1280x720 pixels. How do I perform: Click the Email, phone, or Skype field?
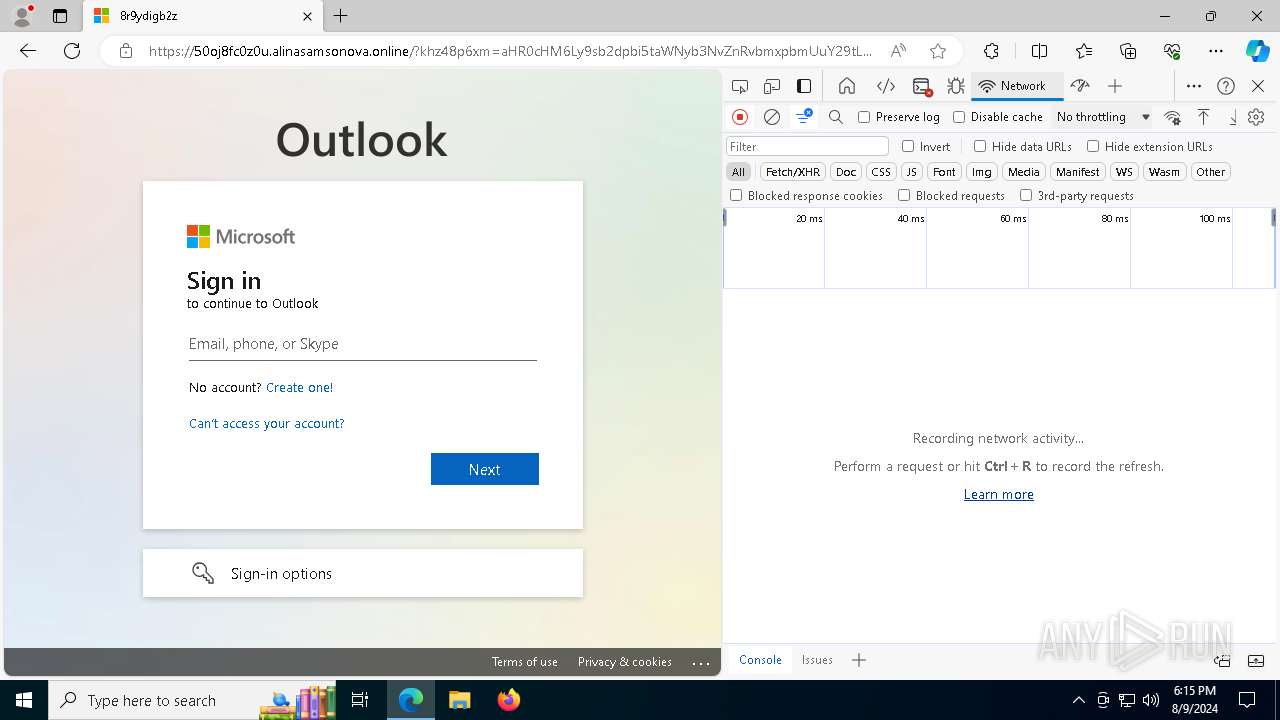pyautogui.click(x=363, y=344)
